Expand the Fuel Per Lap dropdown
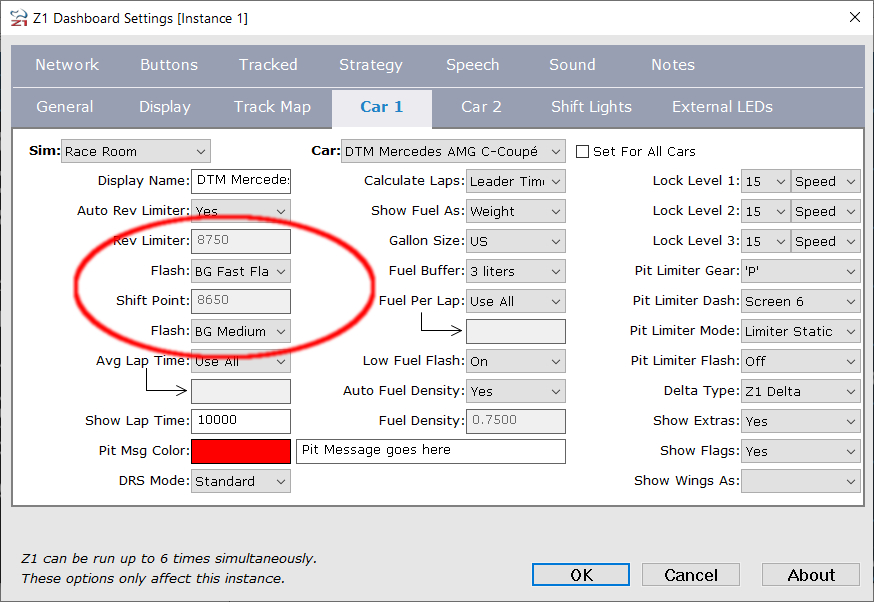 click(x=516, y=302)
